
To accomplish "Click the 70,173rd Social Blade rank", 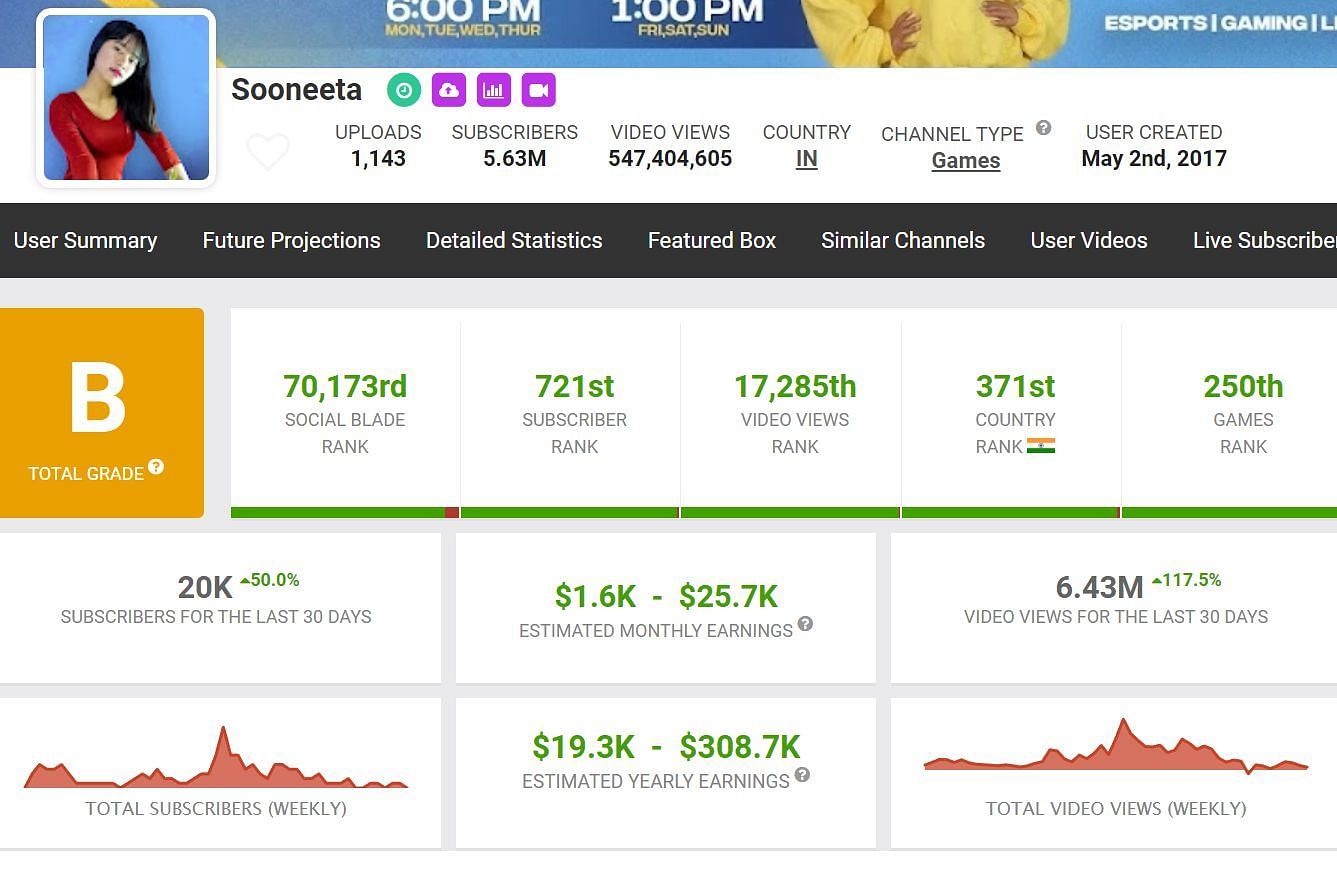I will (x=345, y=387).
